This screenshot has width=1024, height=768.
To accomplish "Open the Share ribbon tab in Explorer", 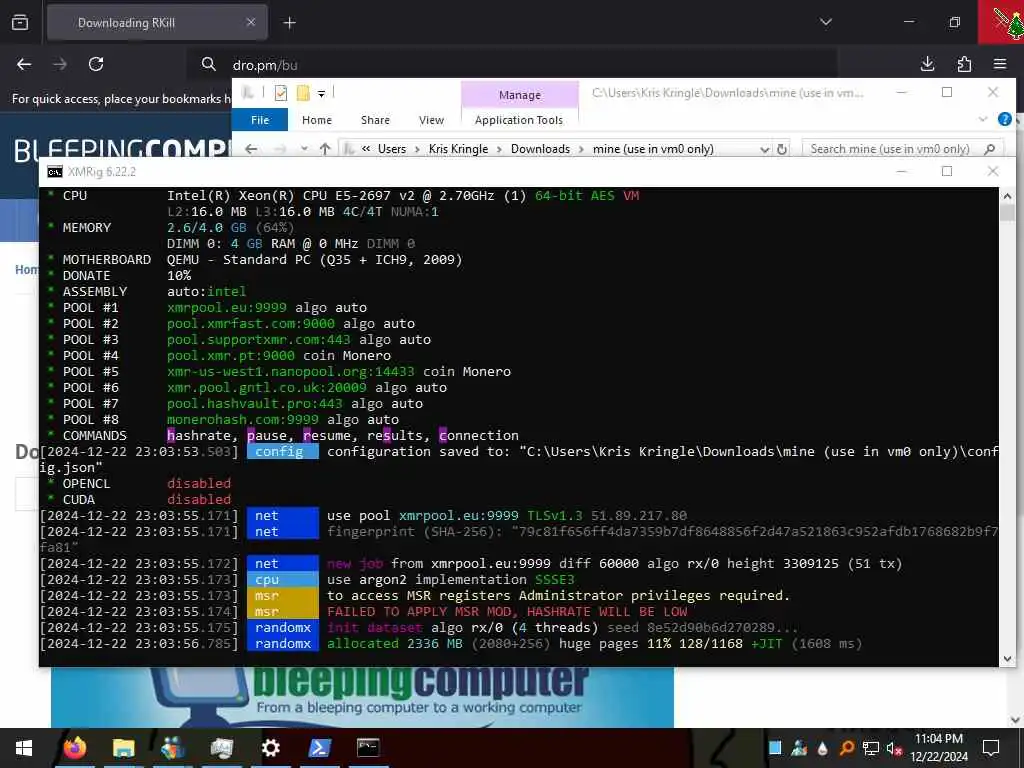I will [x=376, y=120].
